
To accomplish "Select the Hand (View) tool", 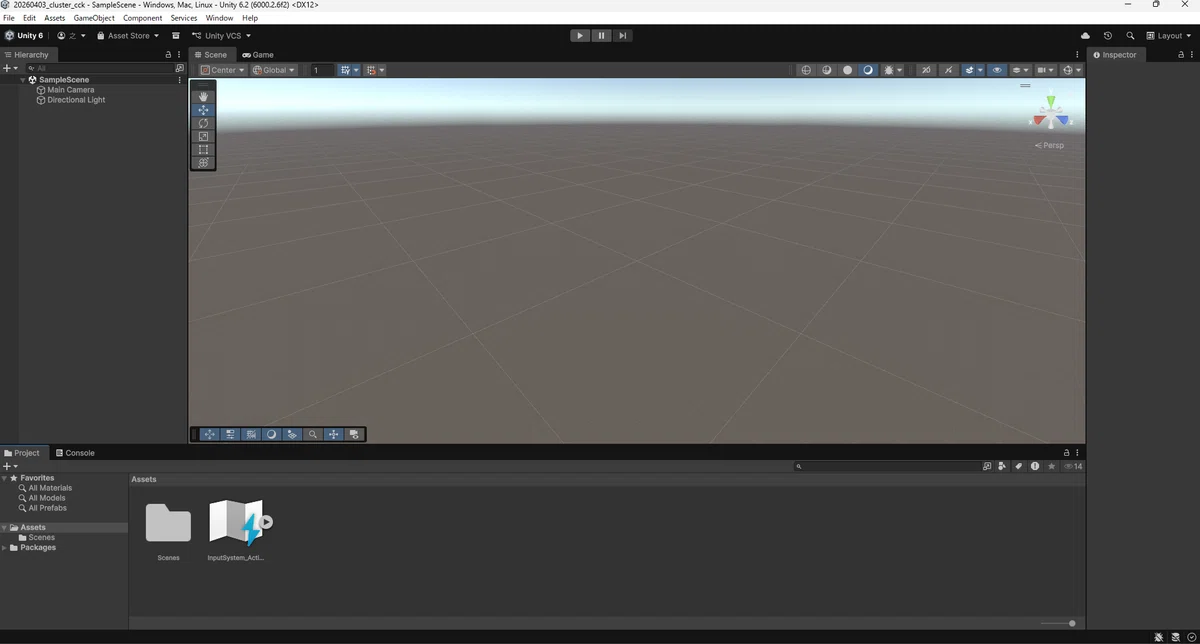I will pyautogui.click(x=203, y=97).
